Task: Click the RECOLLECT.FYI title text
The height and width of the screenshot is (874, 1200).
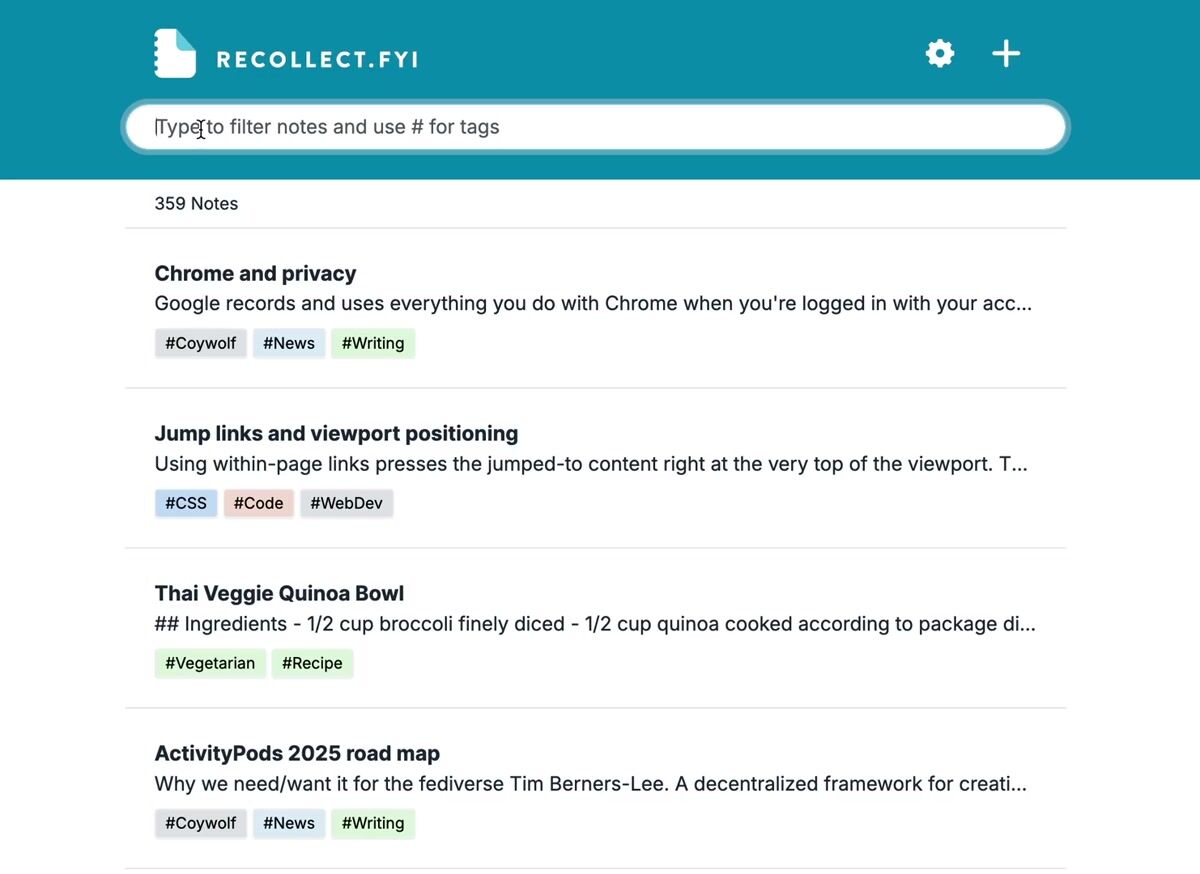Action: pyautogui.click(x=317, y=60)
